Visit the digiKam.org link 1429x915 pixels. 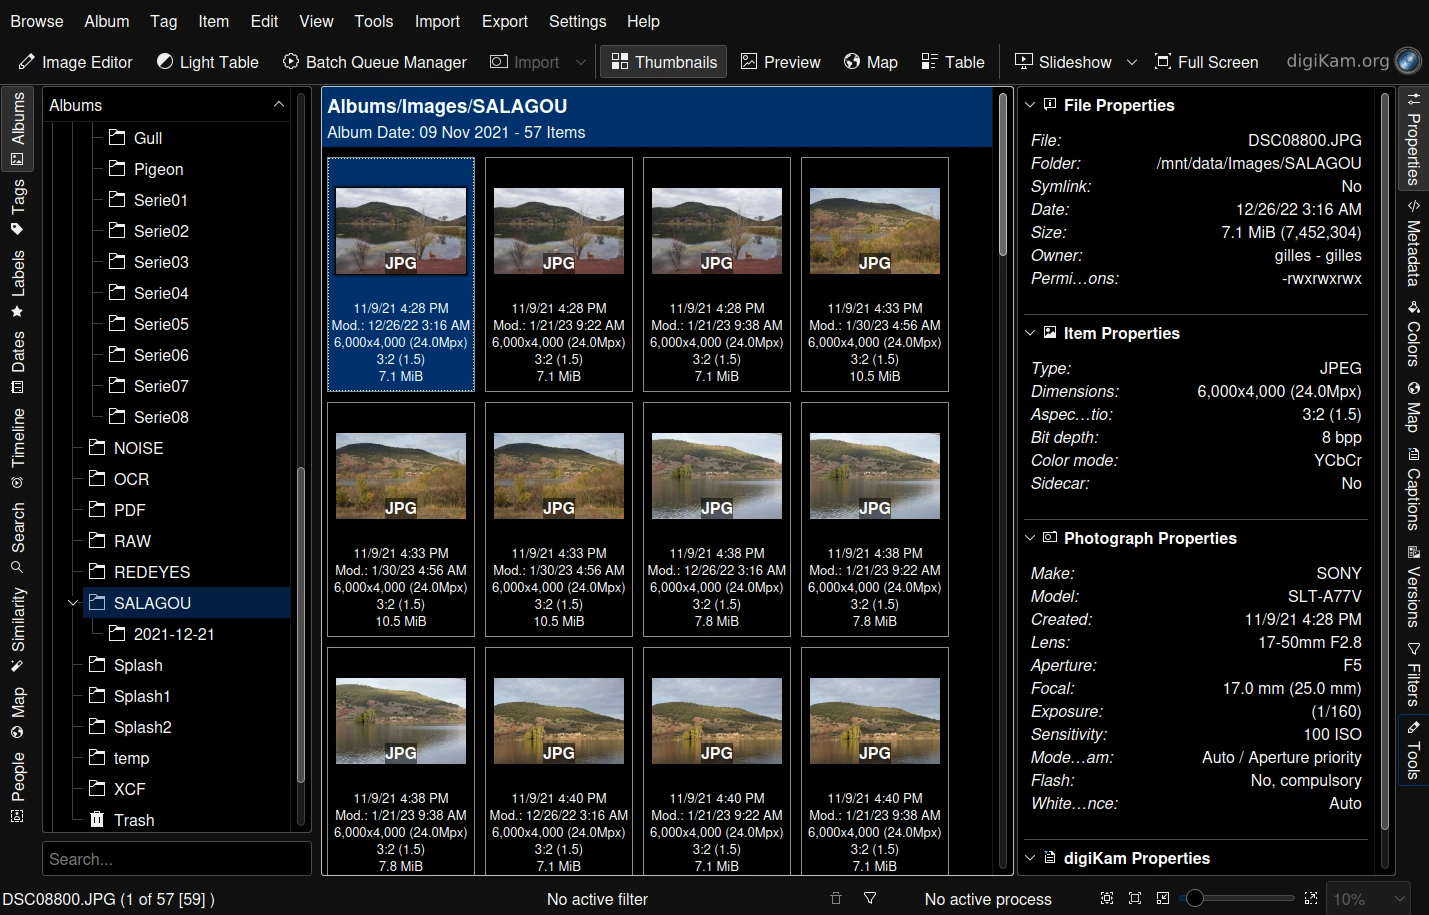(x=1338, y=61)
